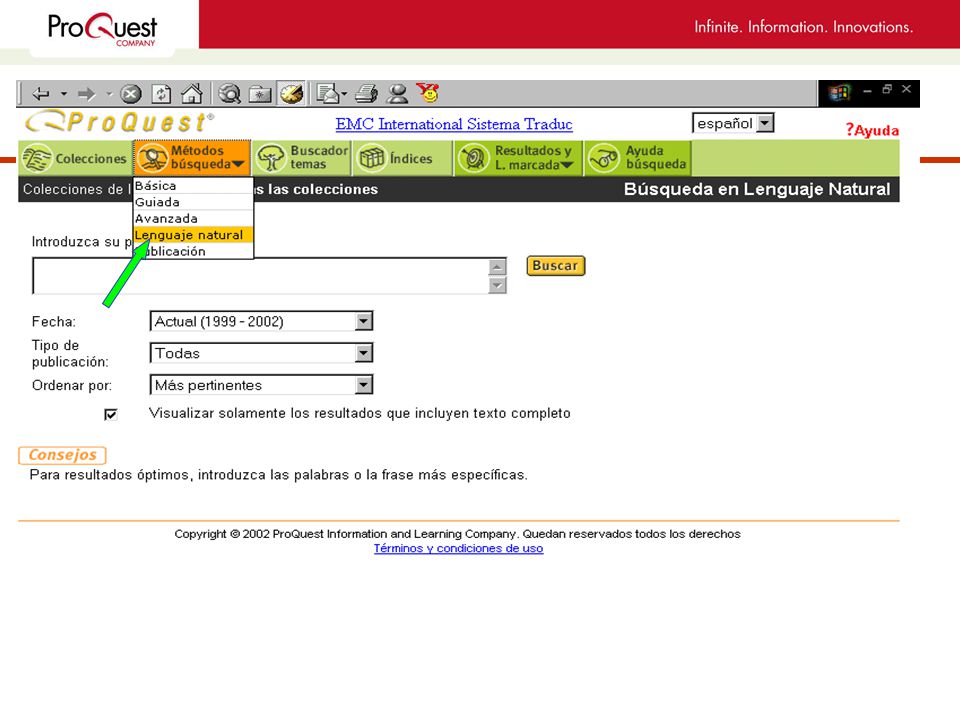
Task: Open the Fecha dropdown showing Actual (1999 - 2002)
Action: coord(261,321)
